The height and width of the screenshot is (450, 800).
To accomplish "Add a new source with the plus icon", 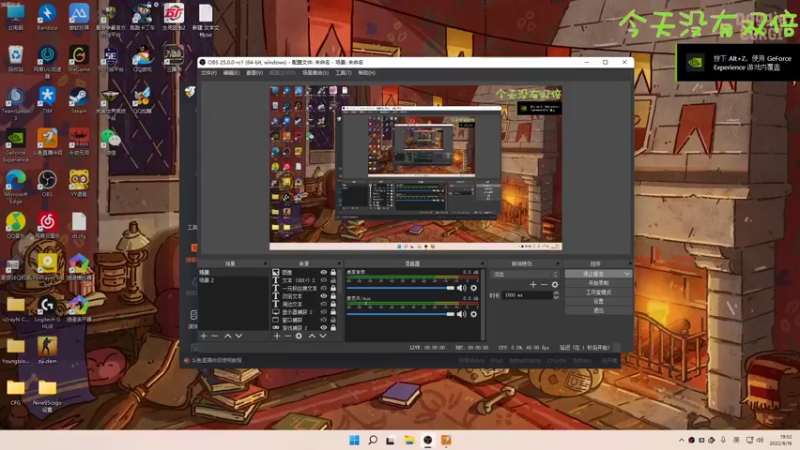I will pos(277,336).
